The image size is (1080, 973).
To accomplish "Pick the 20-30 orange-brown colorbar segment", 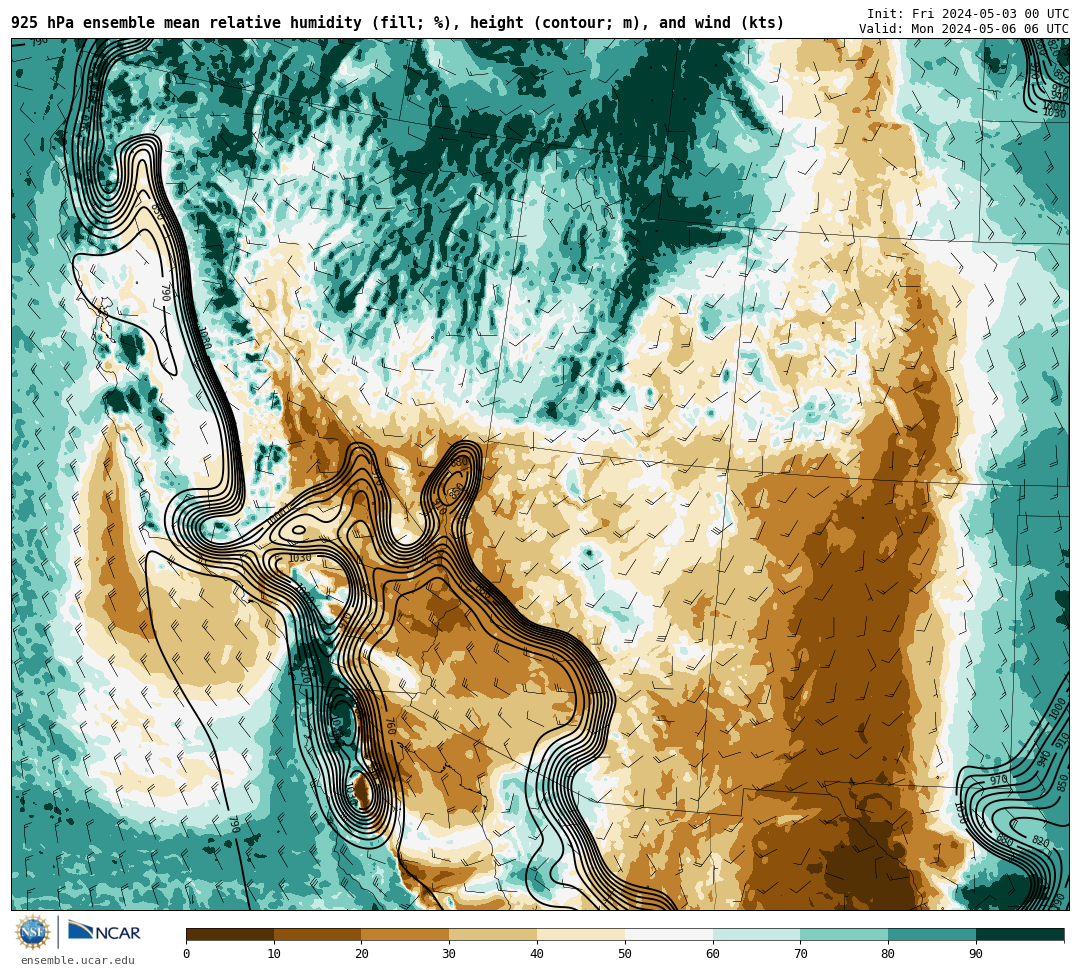I will (405, 934).
